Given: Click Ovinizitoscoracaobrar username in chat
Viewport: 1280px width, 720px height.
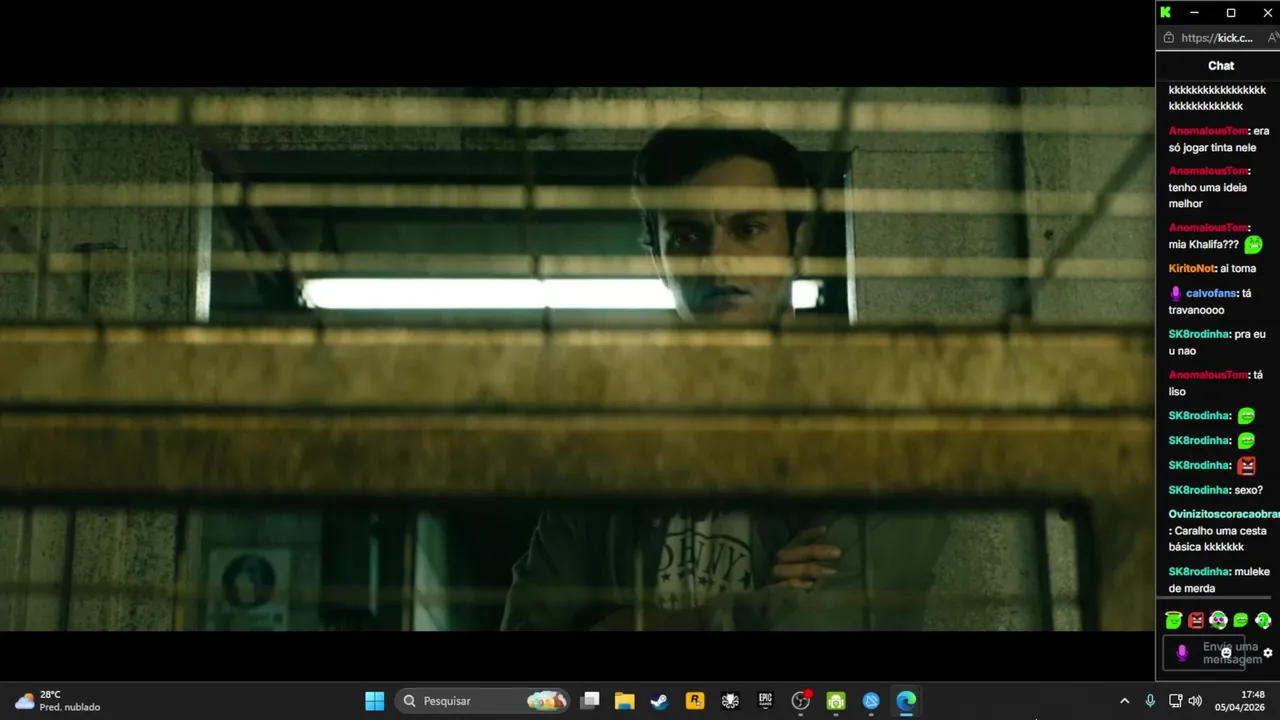Looking at the screenshot, I should (x=1224, y=514).
